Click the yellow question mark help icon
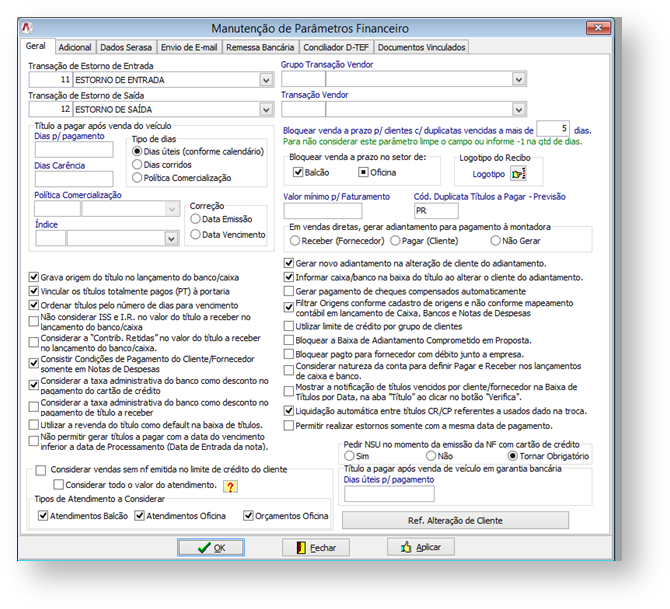 [230, 486]
